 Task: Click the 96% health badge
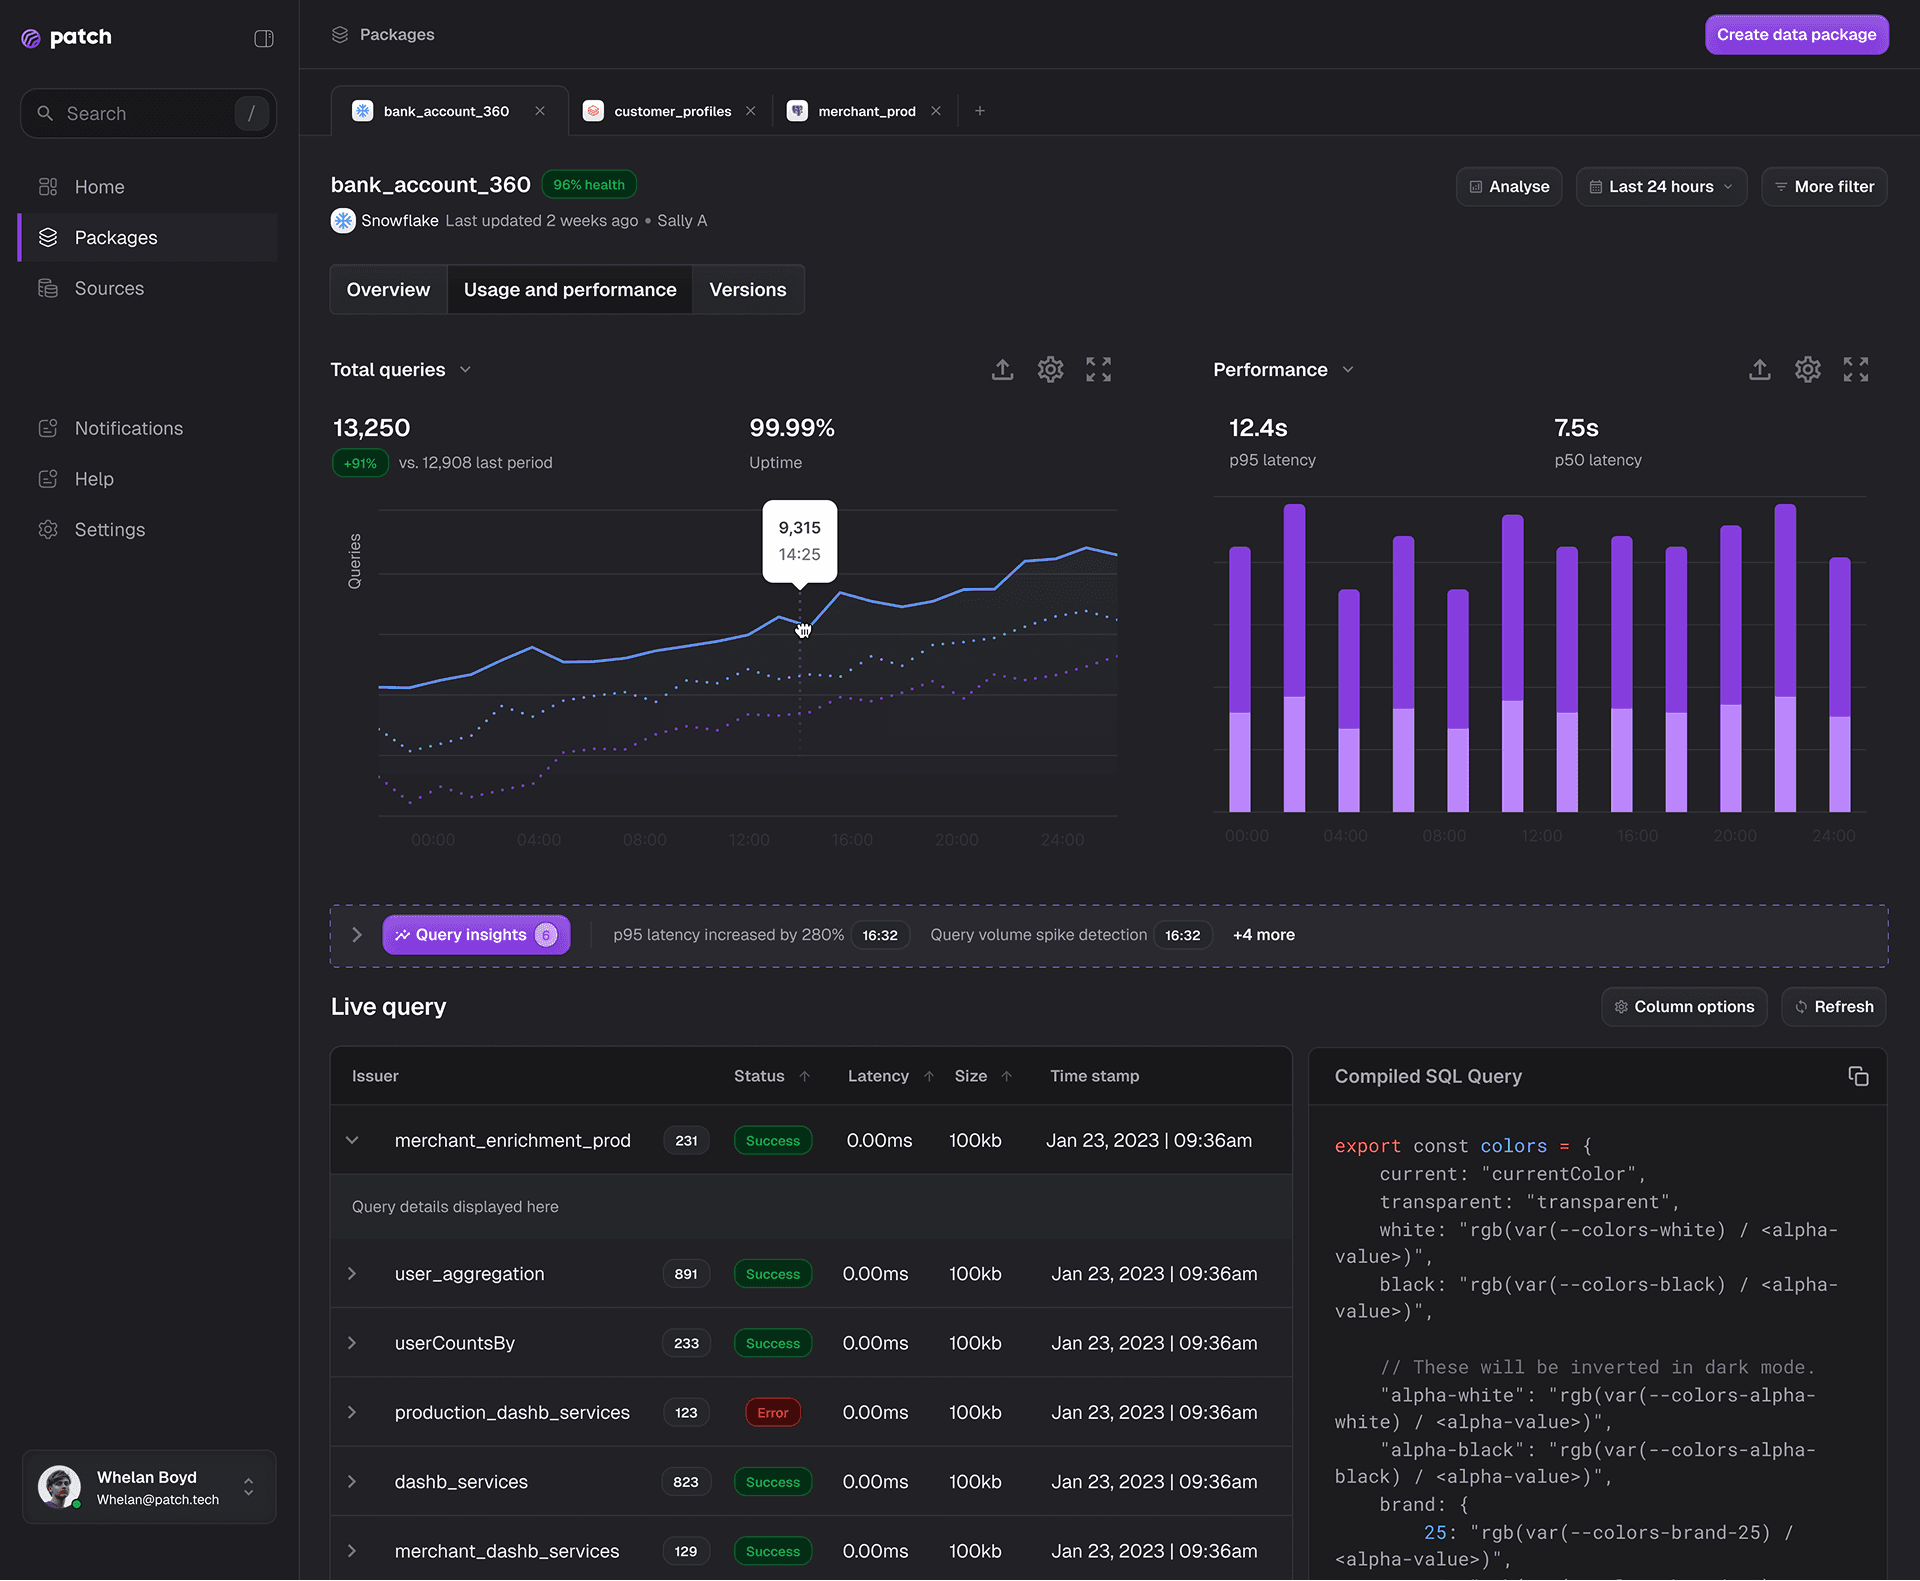click(x=589, y=185)
